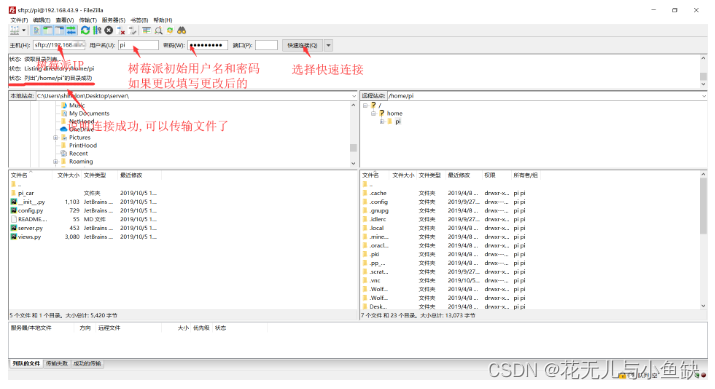The image size is (715, 389).
Task: Disconnect from the current server
Action: (x=121, y=31)
